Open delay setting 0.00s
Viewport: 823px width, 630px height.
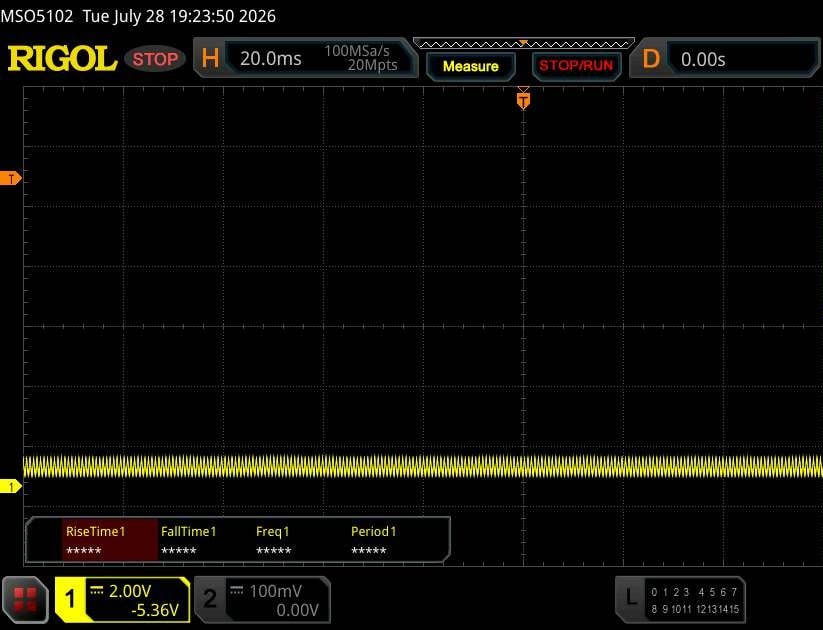(x=703, y=59)
